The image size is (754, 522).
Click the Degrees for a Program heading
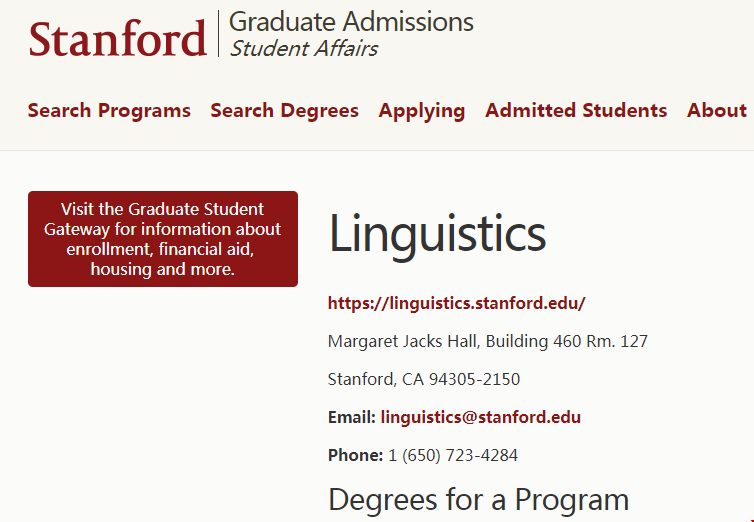pos(478,499)
